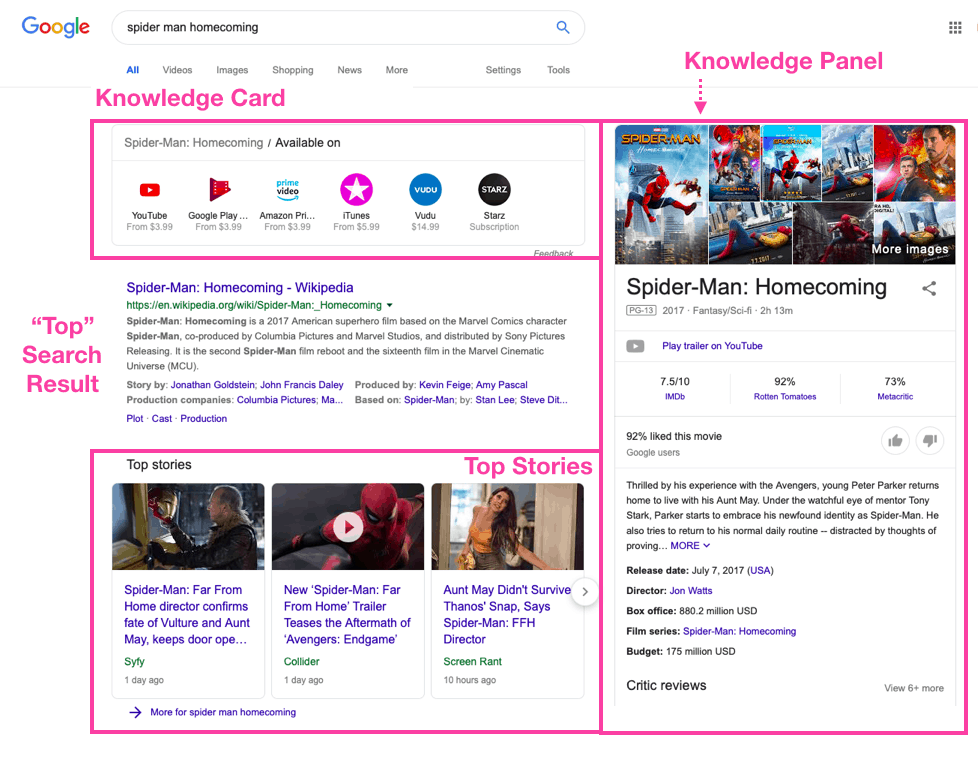
Task: Like the movie with thumbs up
Action: (x=895, y=441)
